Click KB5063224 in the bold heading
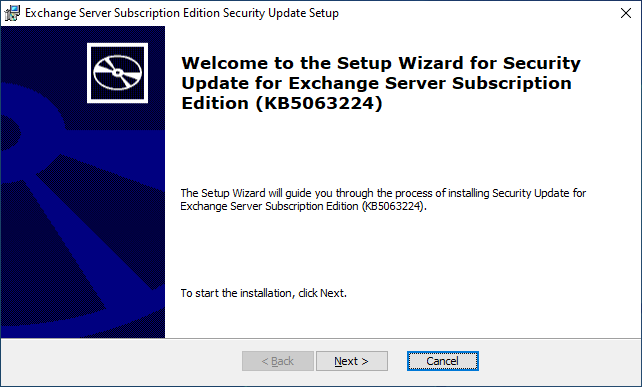Viewport: 642px width, 387px height. 319,103
